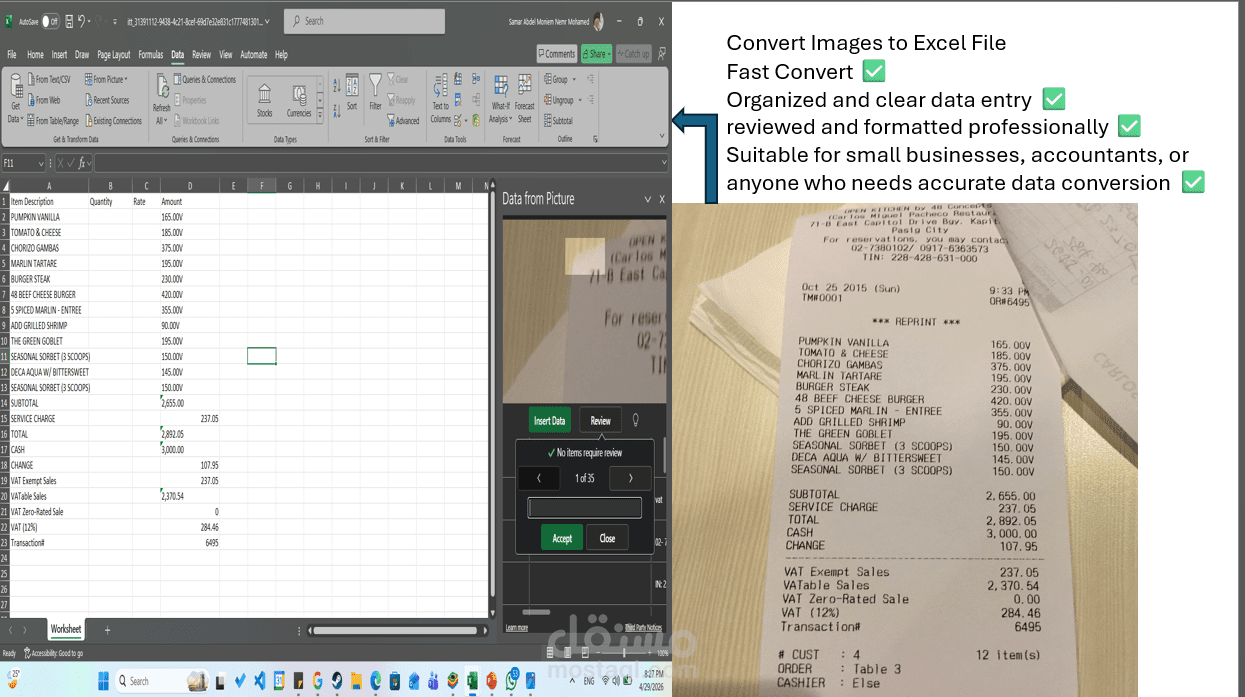Open Existing Connections
Image resolution: width=1245 pixels, height=697 pixels.
[112, 121]
